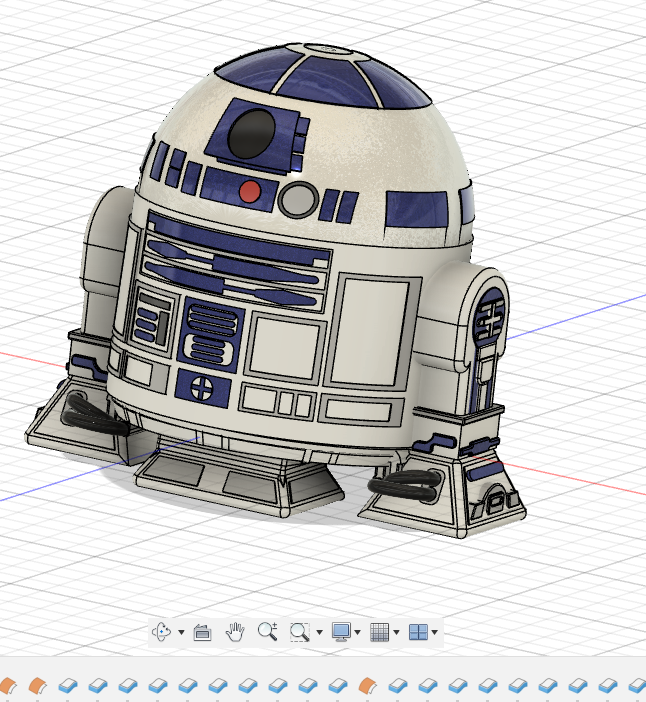The height and width of the screenshot is (702, 646).
Task: Pick the black eye lens on the dome
Action: pos(251,133)
